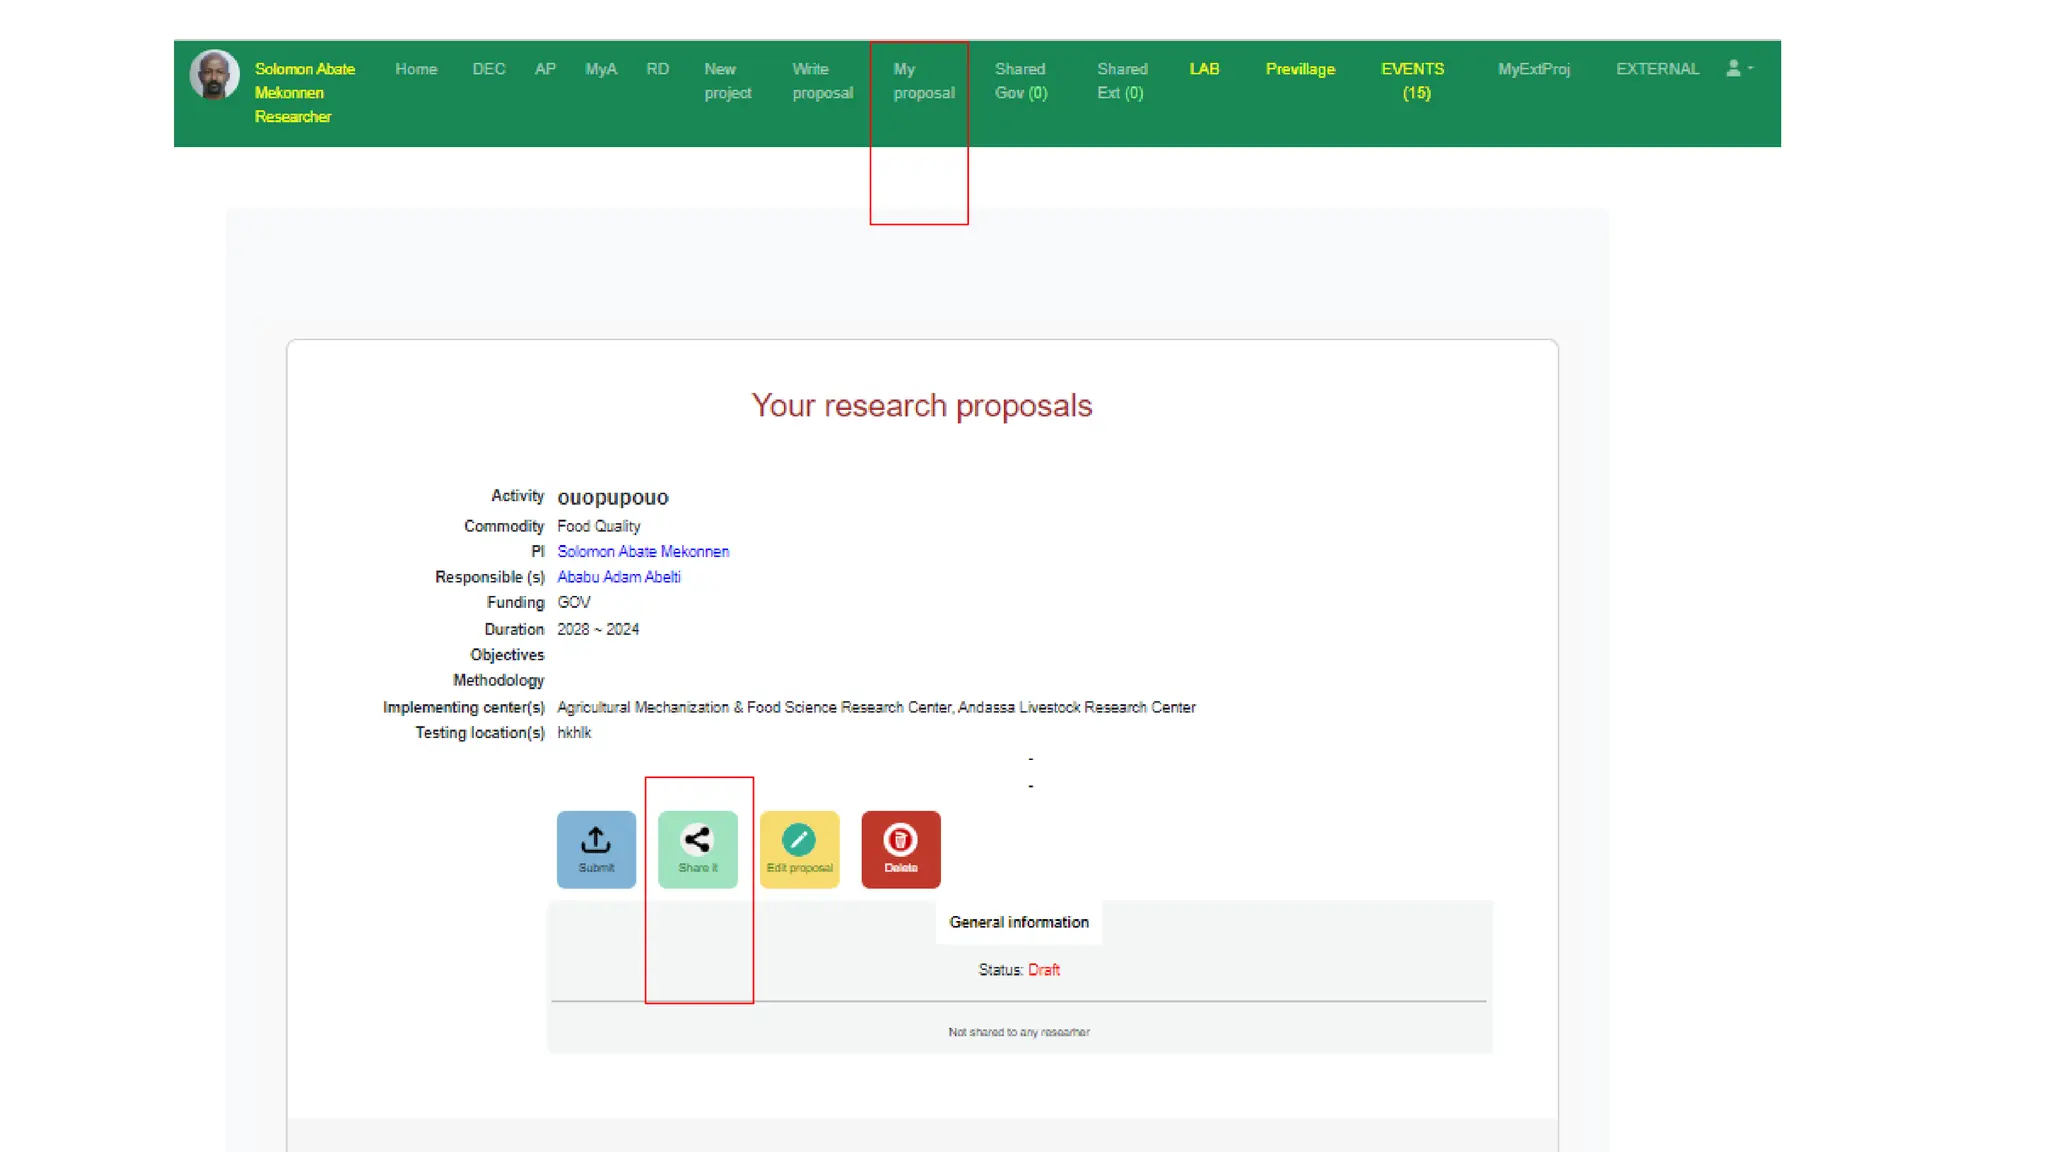Open the AP navigation item
Image resolution: width=2048 pixels, height=1152 pixels.
point(545,69)
